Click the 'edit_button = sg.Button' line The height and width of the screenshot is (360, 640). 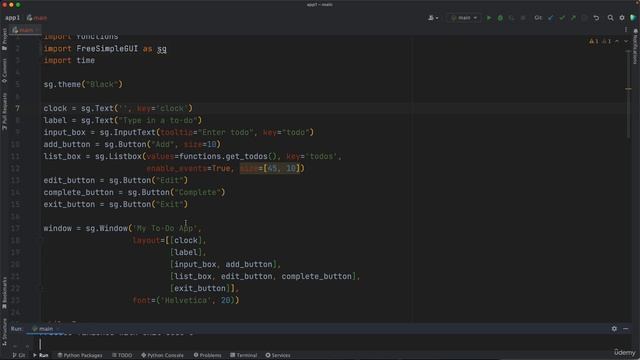click(116, 180)
